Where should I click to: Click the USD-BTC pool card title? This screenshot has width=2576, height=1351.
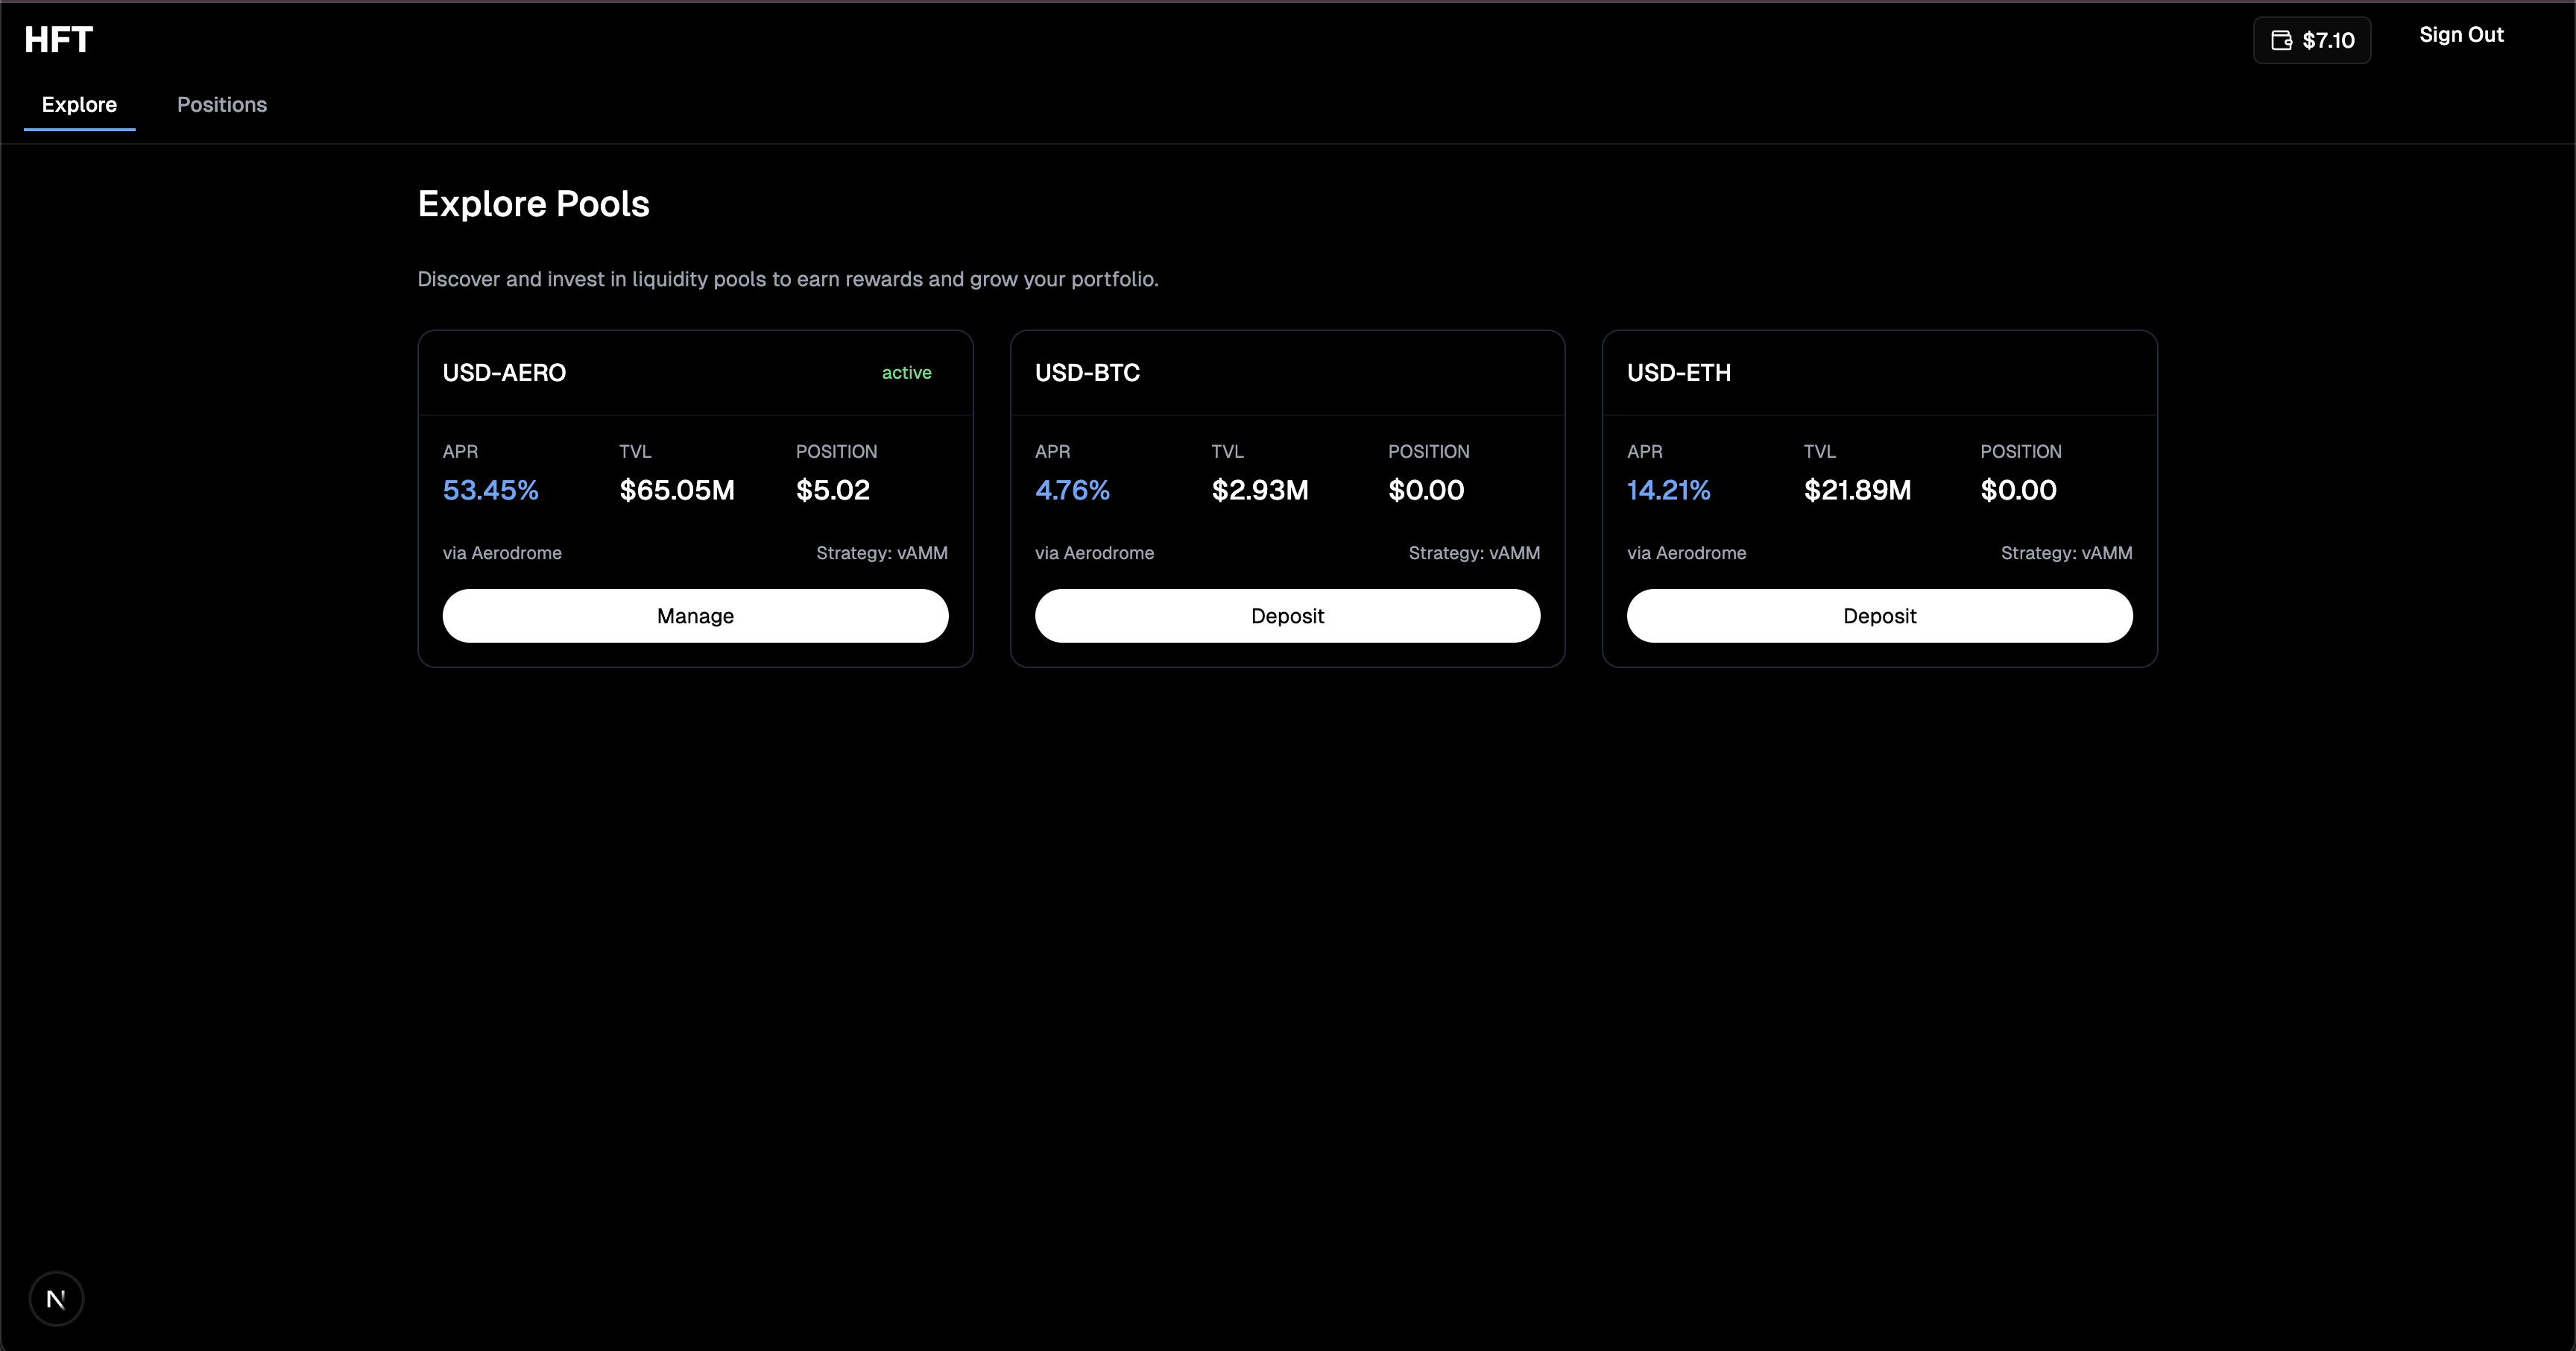tap(1087, 372)
